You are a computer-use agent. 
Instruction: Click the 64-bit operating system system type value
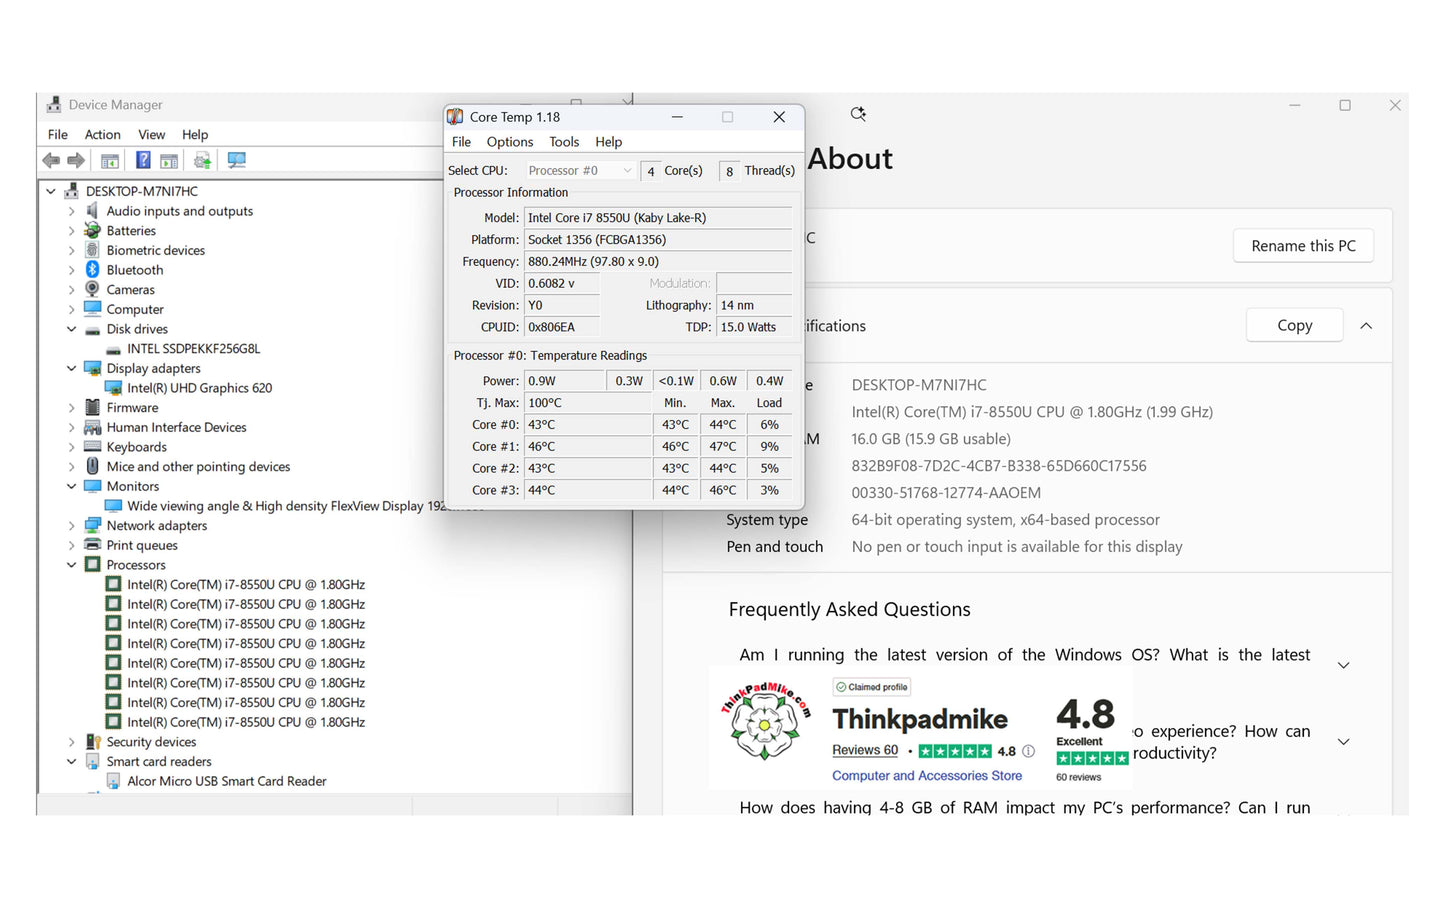pos(1005,520)
